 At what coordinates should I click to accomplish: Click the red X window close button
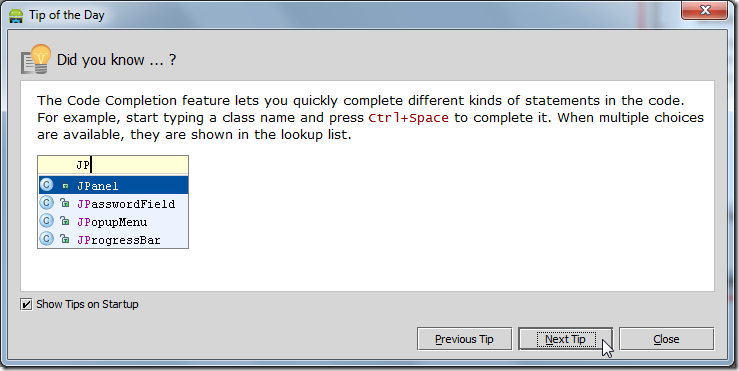point(704,10)
